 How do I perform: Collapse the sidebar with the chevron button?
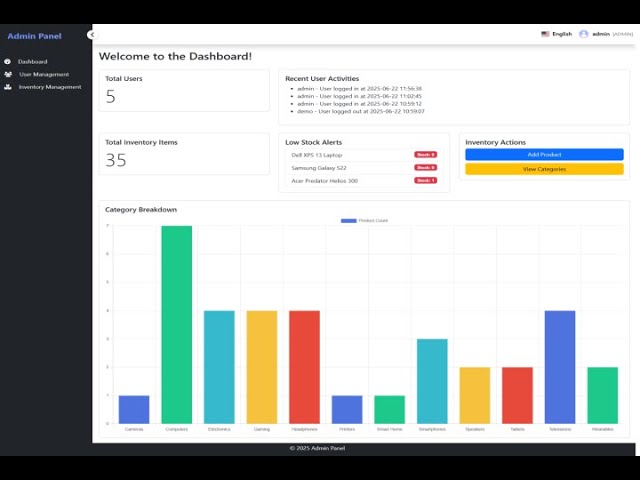92,35
